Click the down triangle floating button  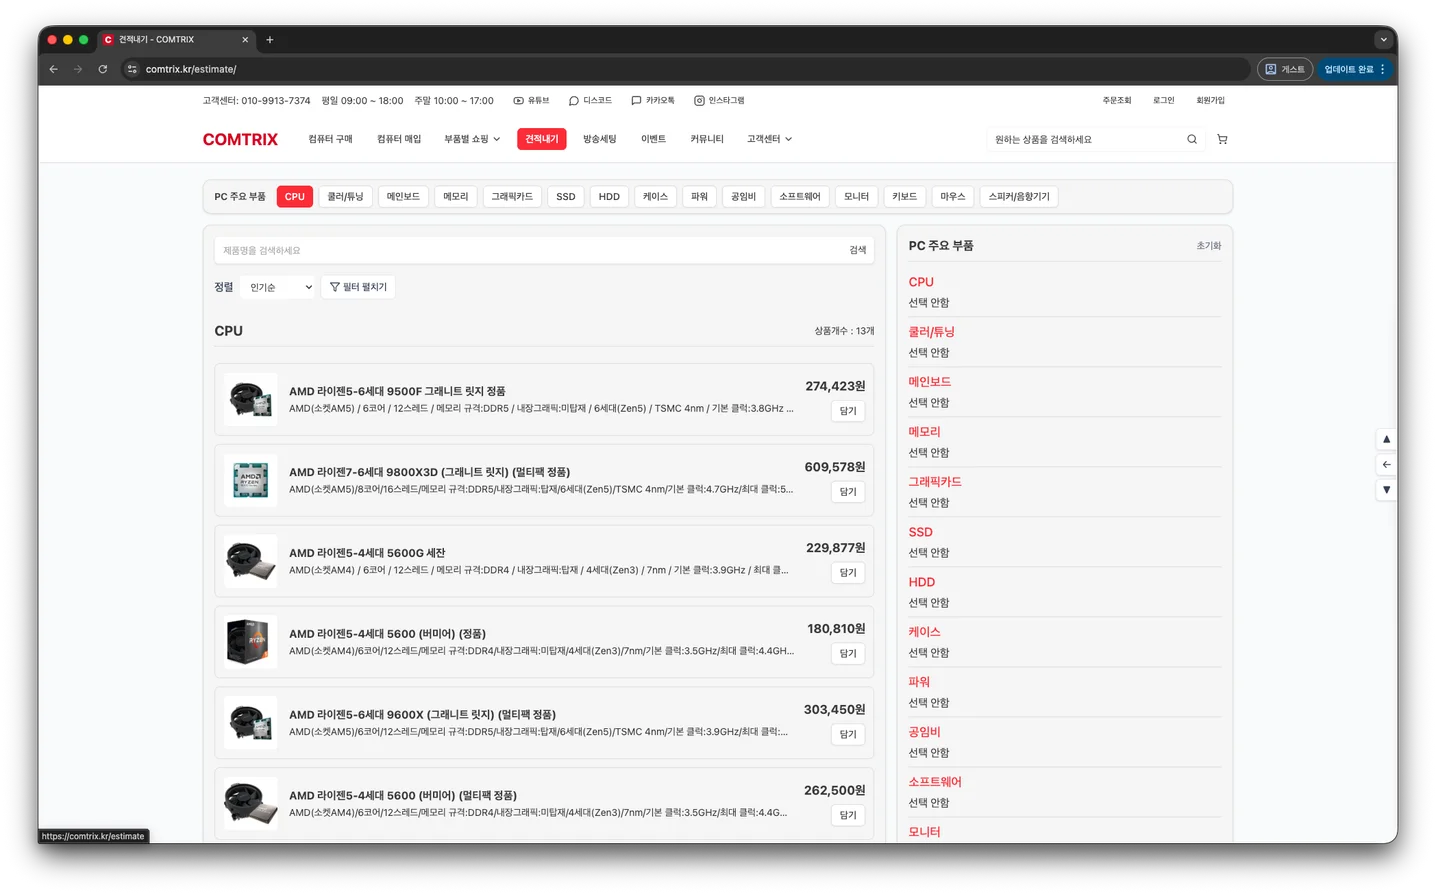pos(1386,490)
